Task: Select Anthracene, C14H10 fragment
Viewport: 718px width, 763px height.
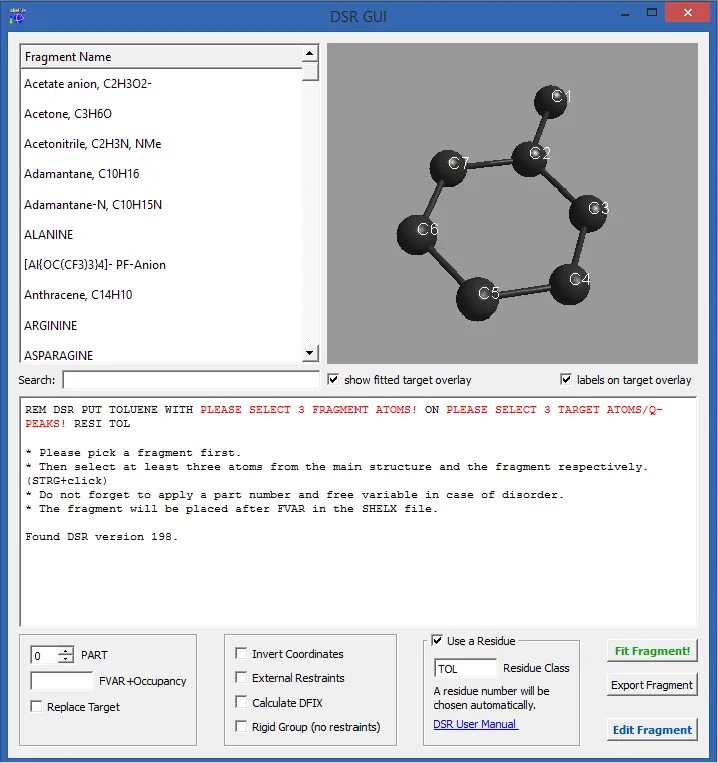Action: pyautogui.click(x=161, y=295)
